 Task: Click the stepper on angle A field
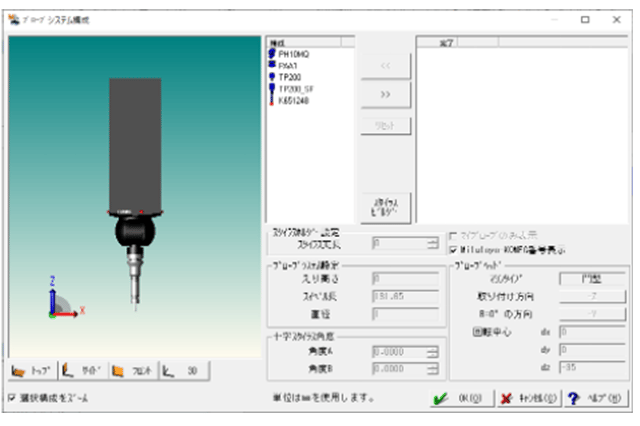coord(433,352)
